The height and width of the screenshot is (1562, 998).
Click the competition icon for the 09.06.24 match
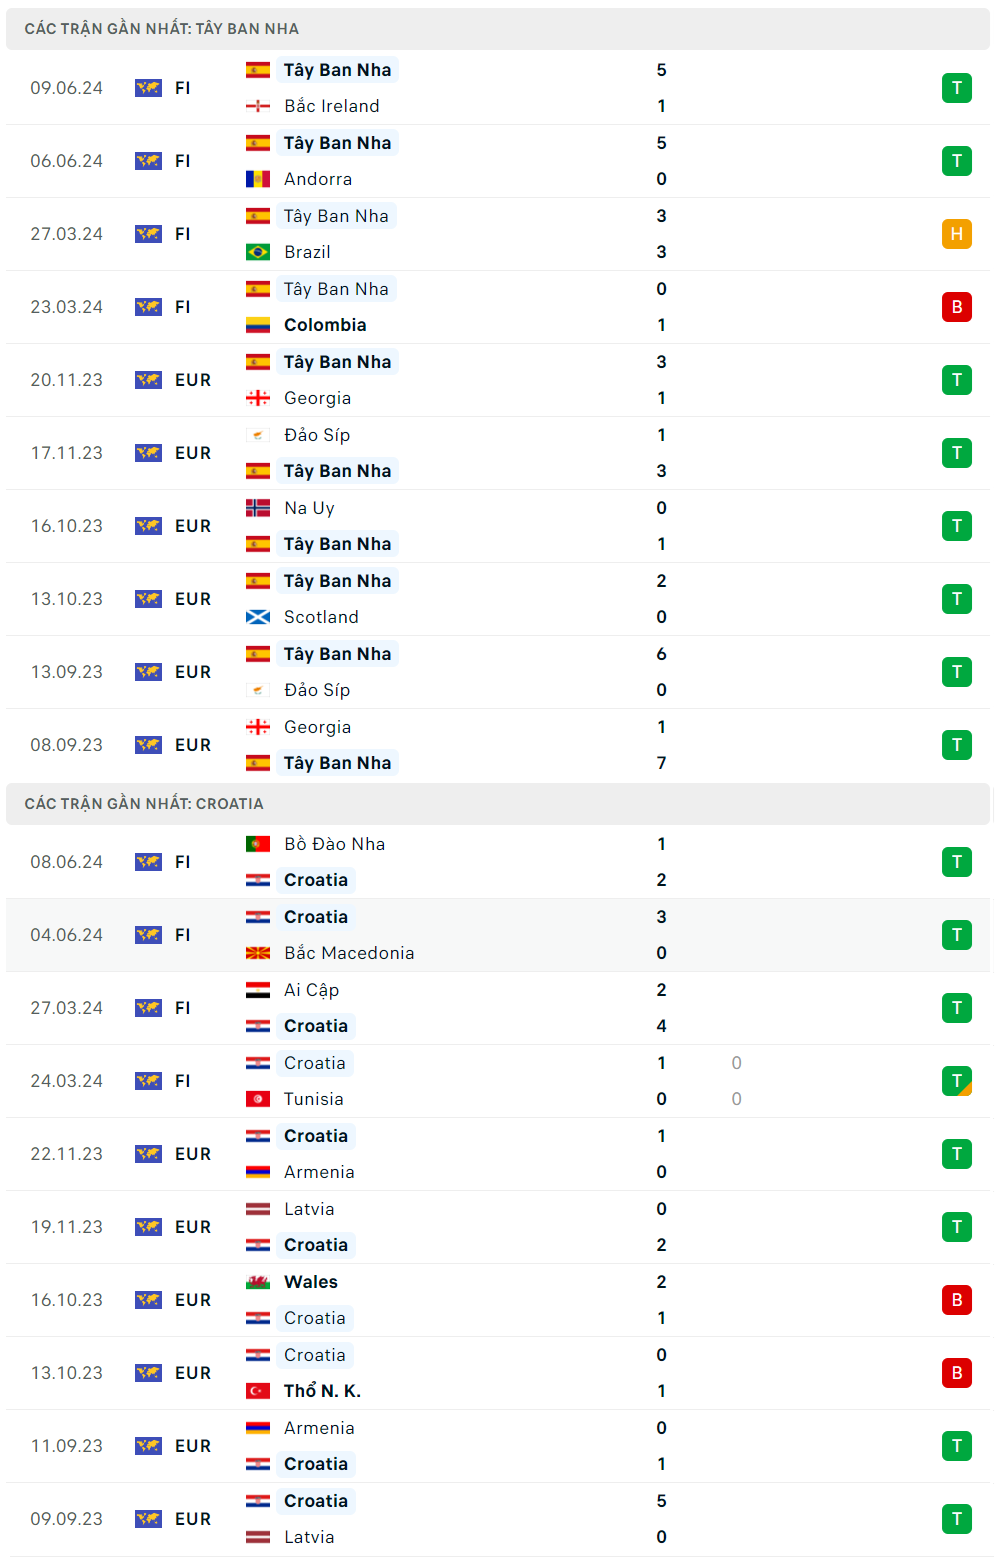point(148,88)
